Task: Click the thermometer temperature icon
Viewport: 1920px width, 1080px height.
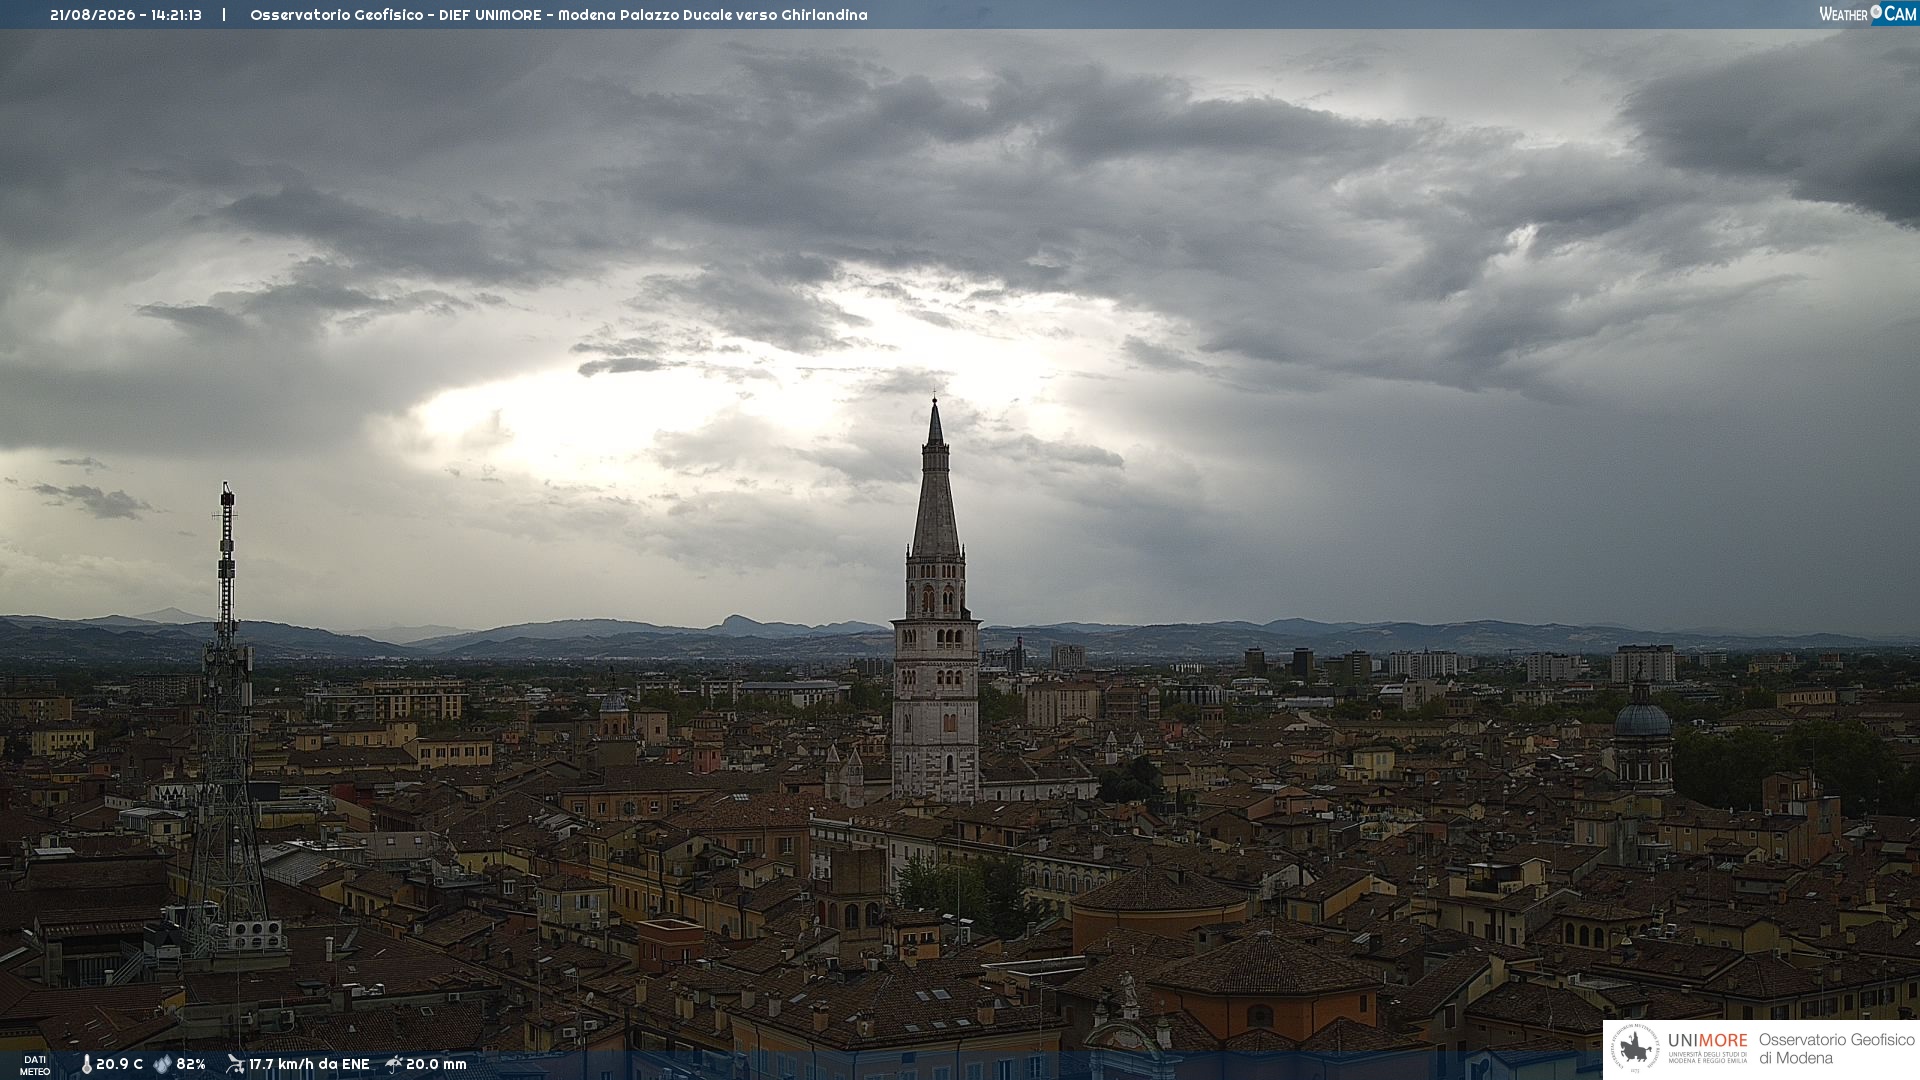Action: coord(86,1064)
